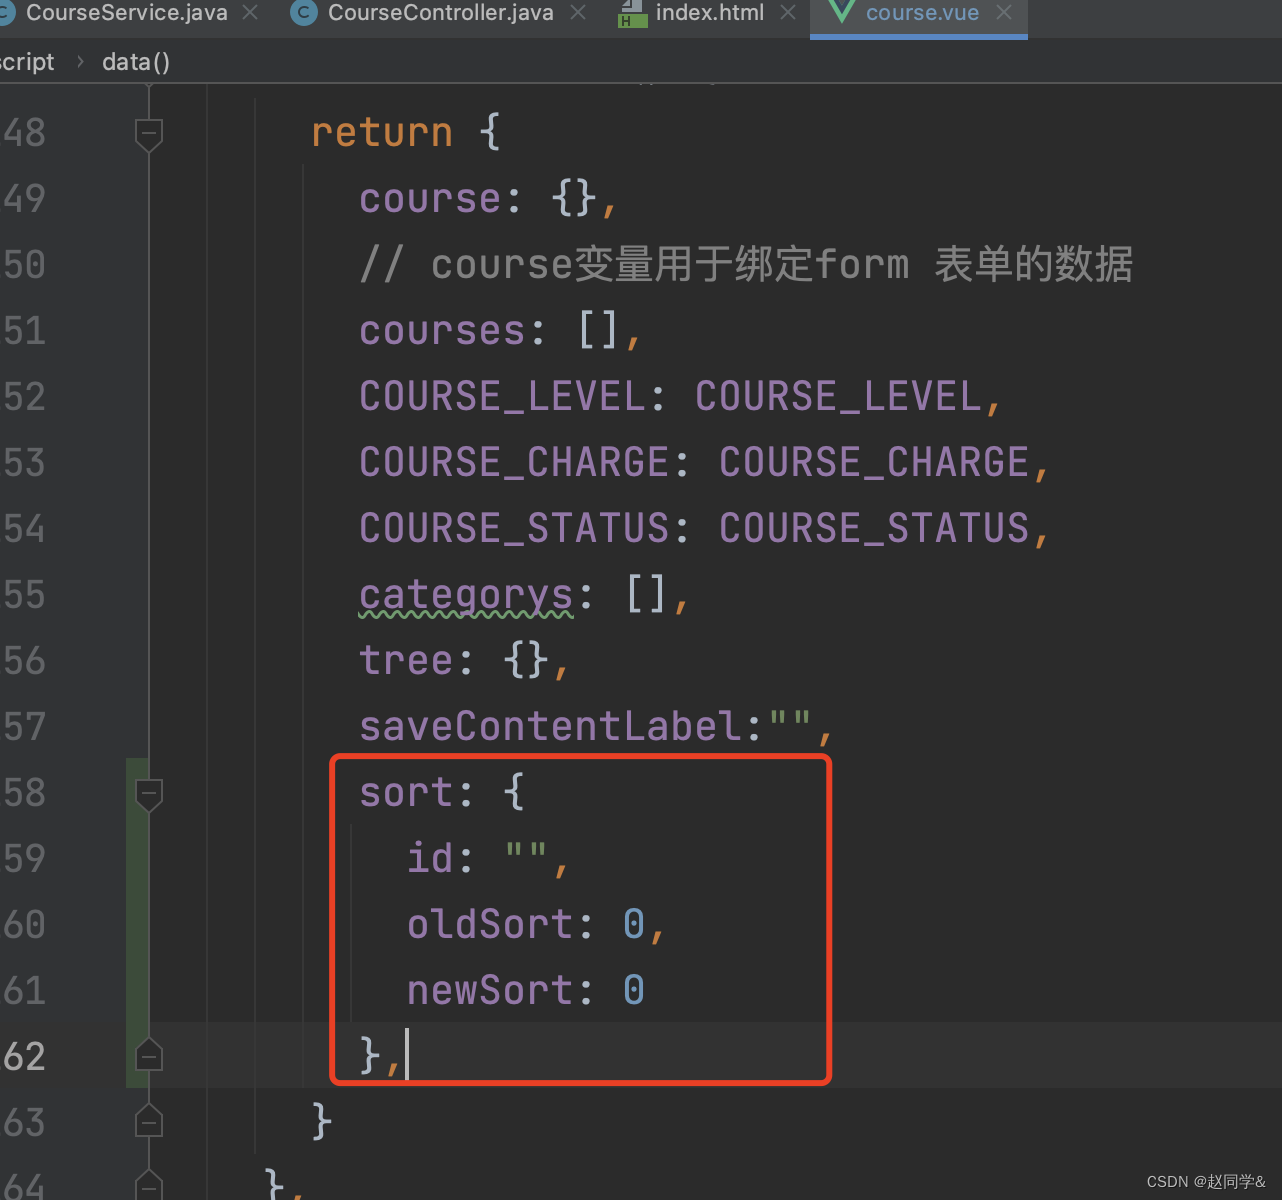The height and width of the screenshot is (1200, 1282).
Task: Close the CourseController.java tab
Action: [578, 12]
